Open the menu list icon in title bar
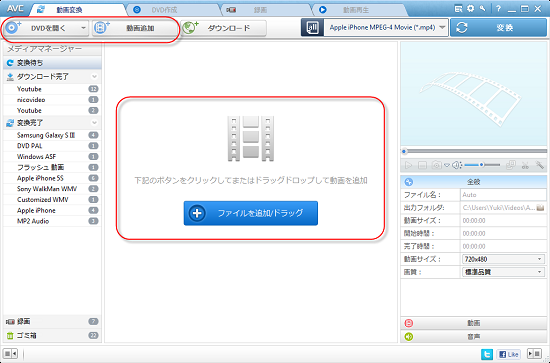550x363 pixels. (x=458, y=9)
